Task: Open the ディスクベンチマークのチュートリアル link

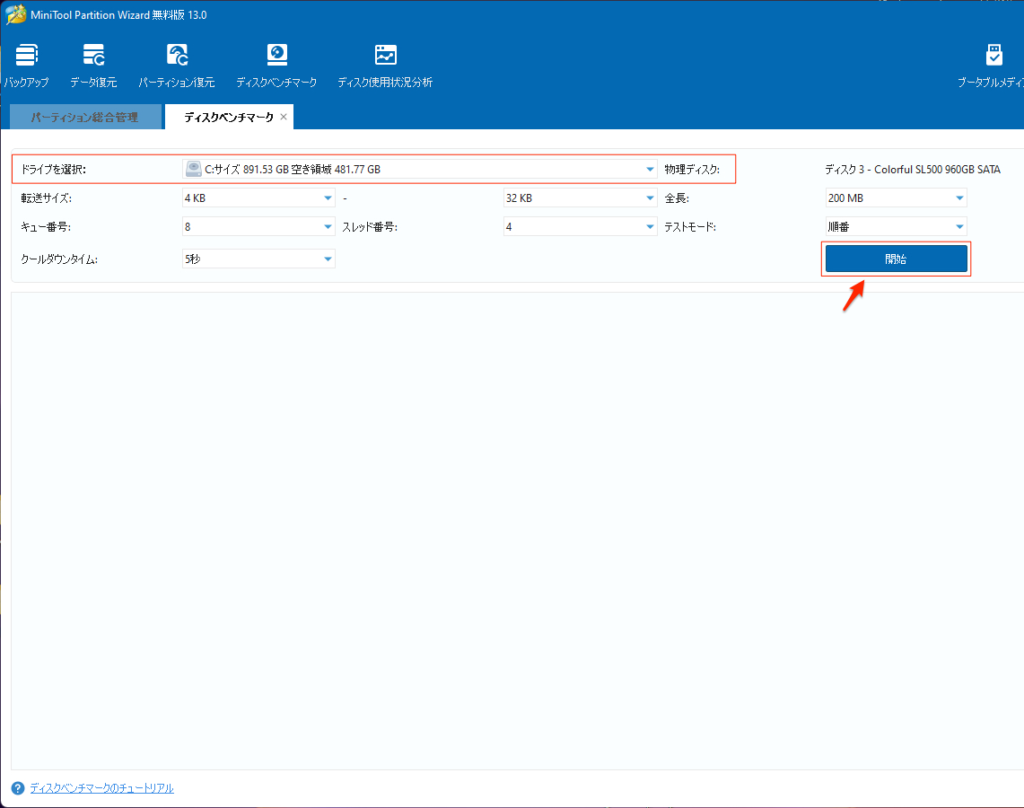Action: pyautogui.click(x=101, y=788)
